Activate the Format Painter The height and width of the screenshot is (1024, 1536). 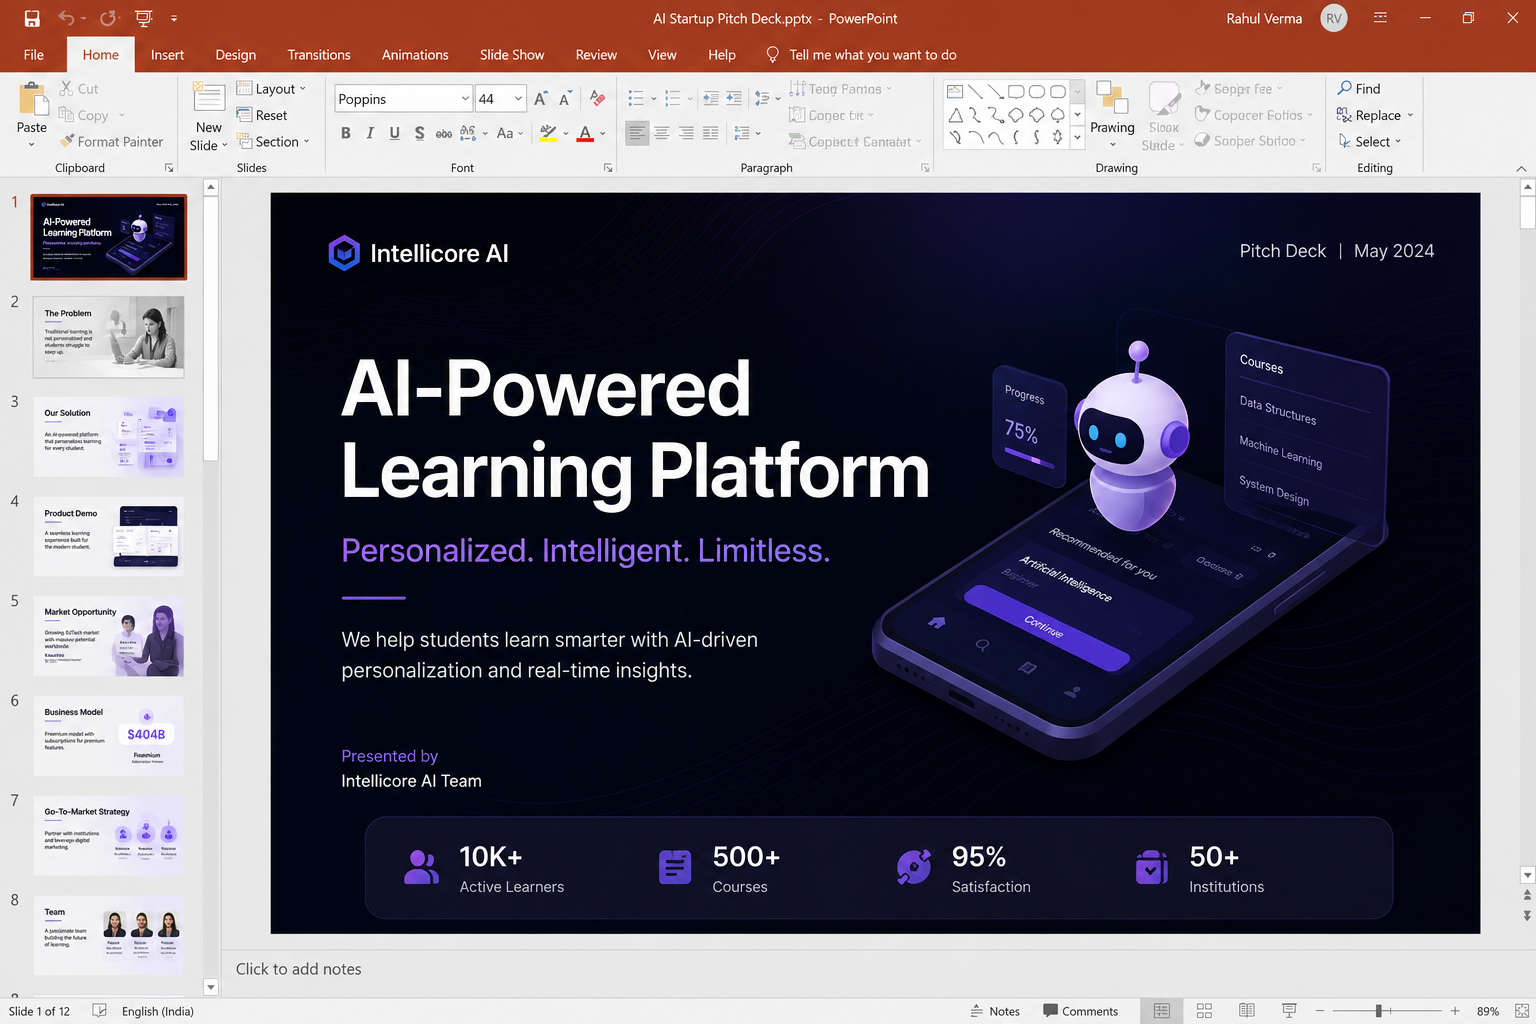pyautogui.click(x=111, y=142)
